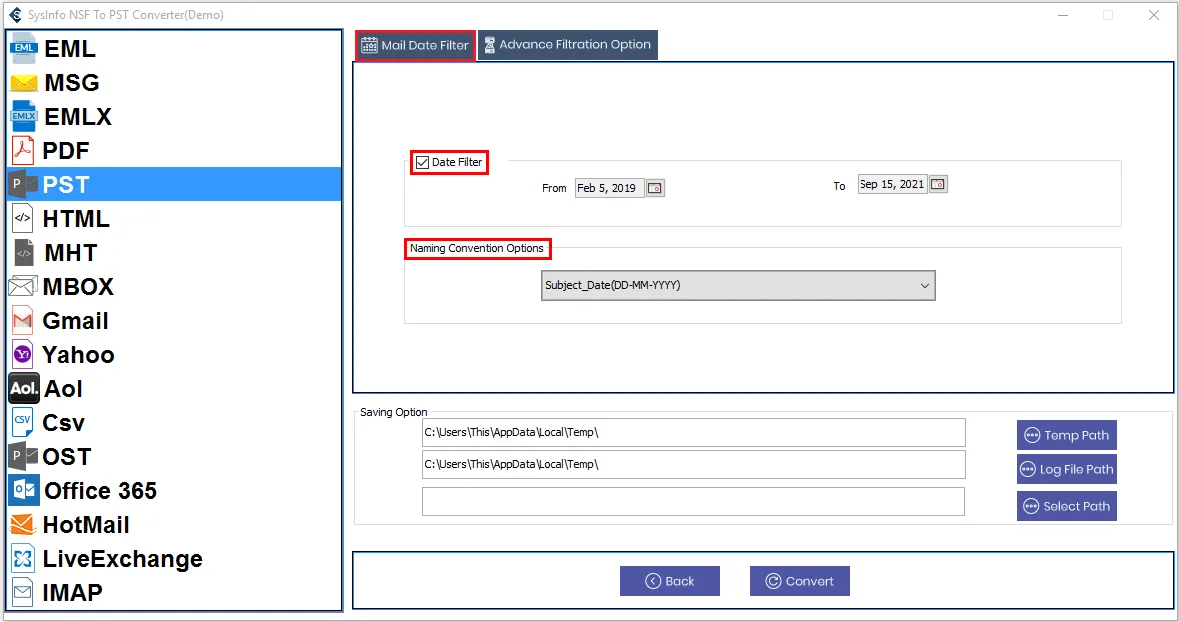1179x622 pixels.
Task: Uncheck the Date Filter checkbox
Action: 423,163
